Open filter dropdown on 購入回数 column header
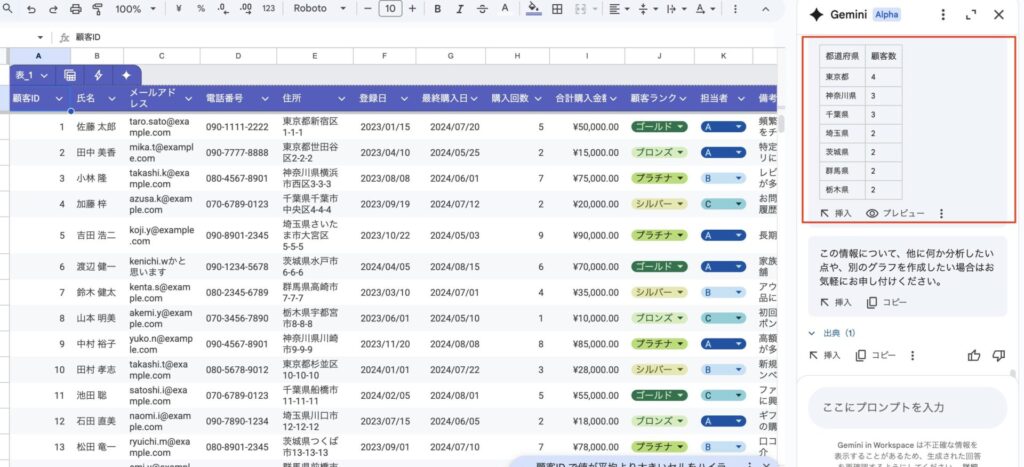1024x467 pixels. (538, 99)
